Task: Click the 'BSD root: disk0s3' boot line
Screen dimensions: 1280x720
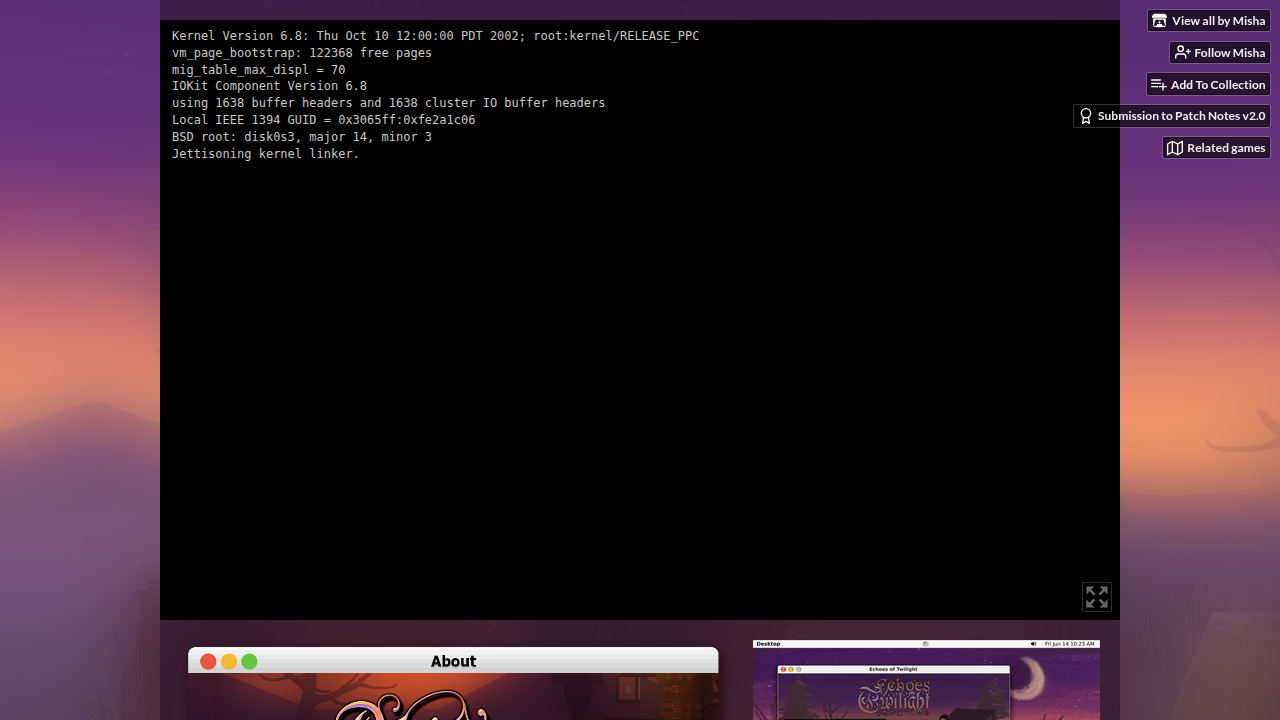Action: pos(302,137)
